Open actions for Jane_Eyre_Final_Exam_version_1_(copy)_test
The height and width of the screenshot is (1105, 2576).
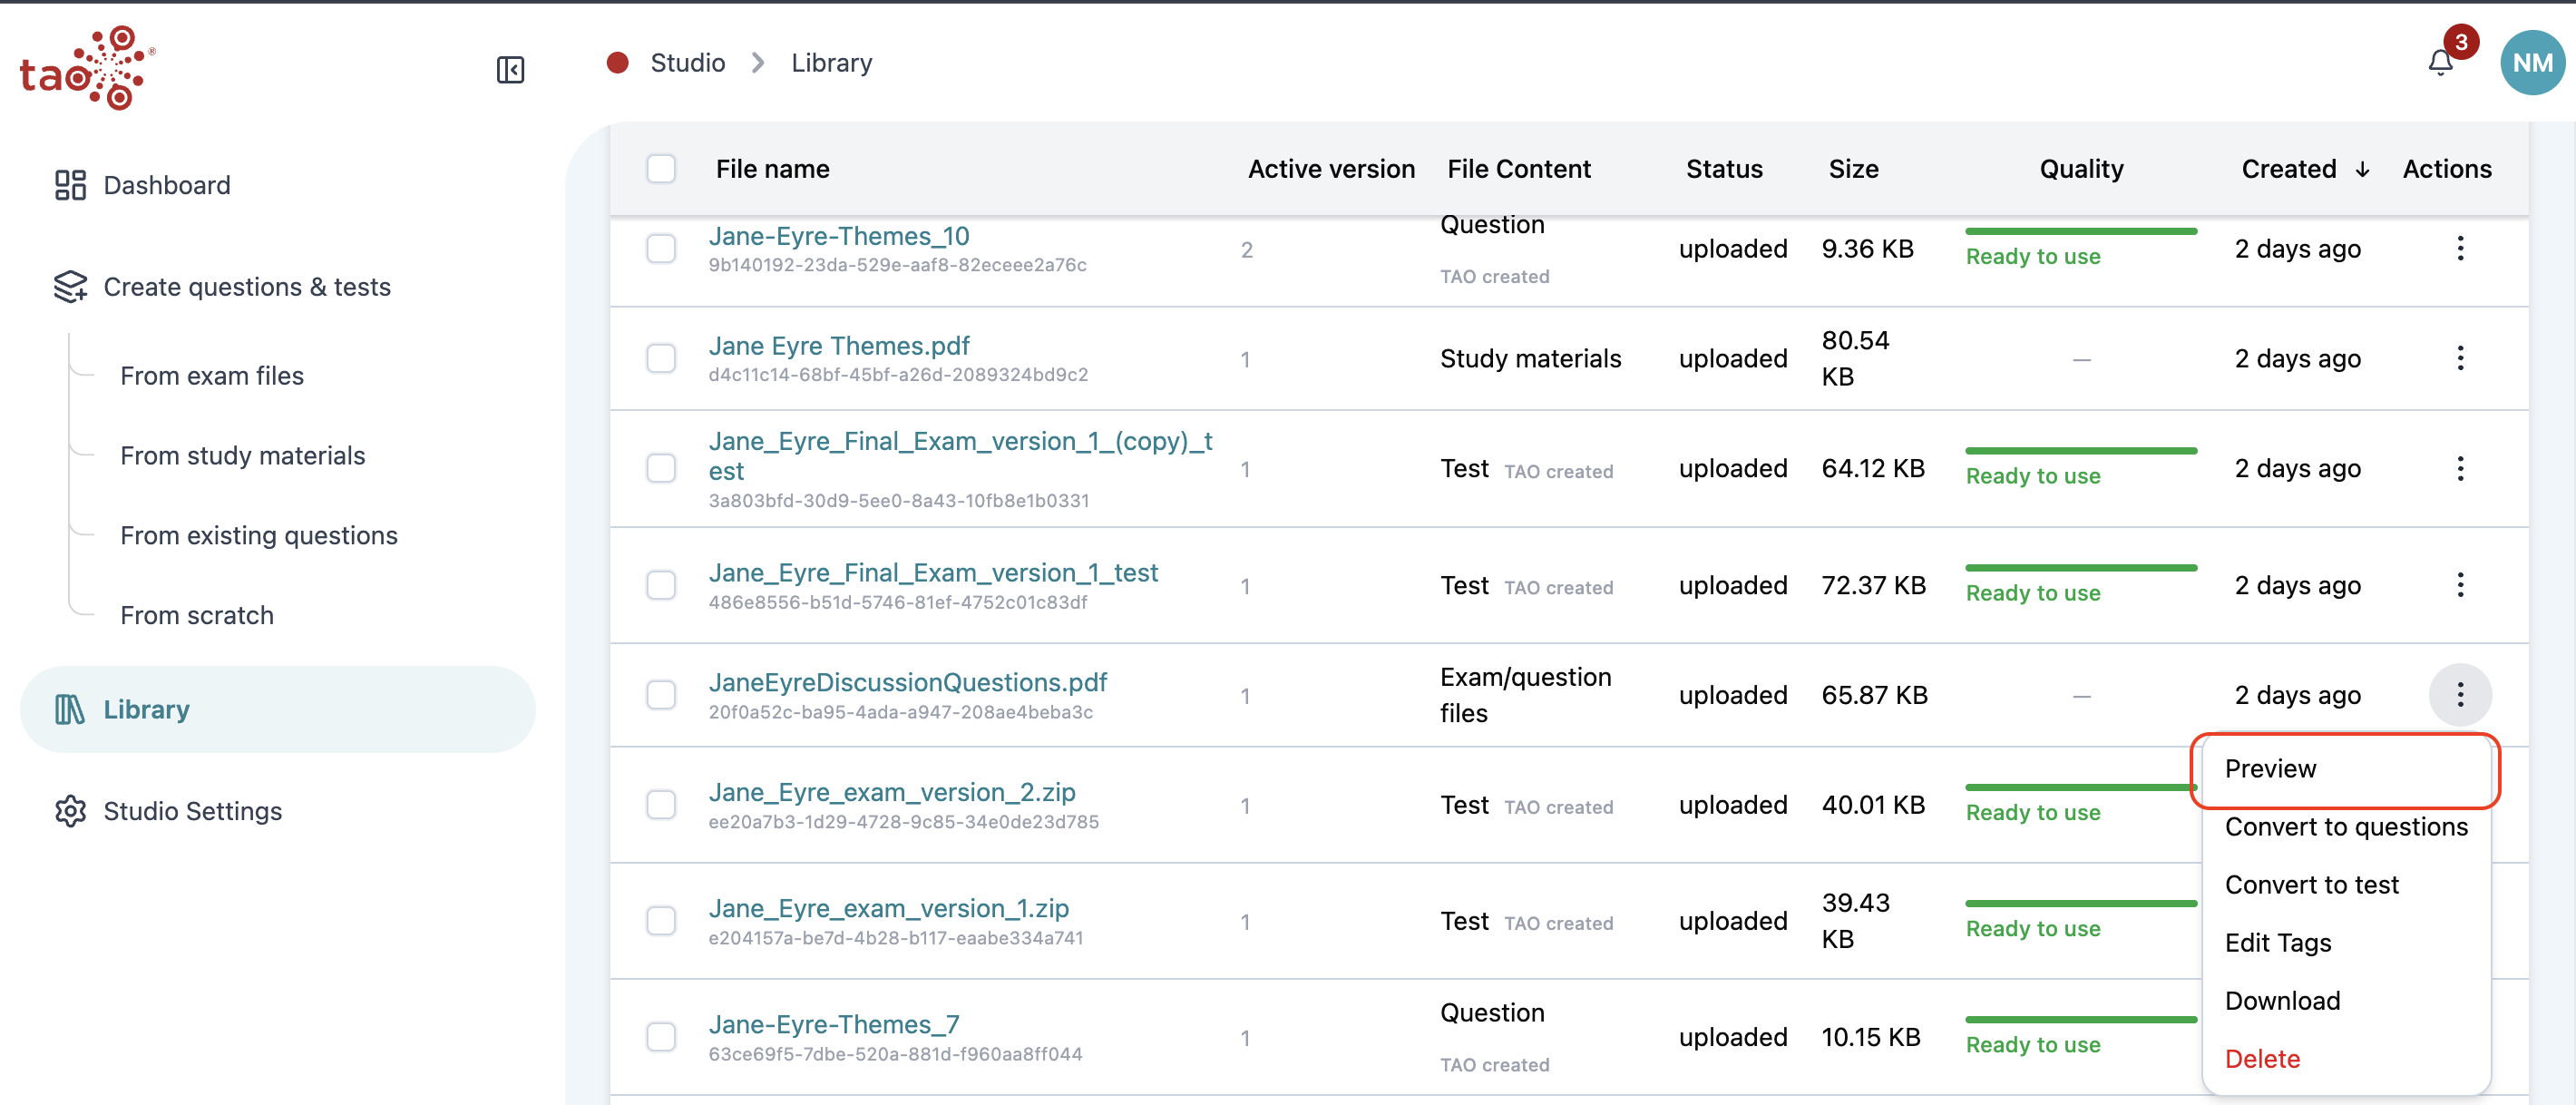[x=2460, y=468]
